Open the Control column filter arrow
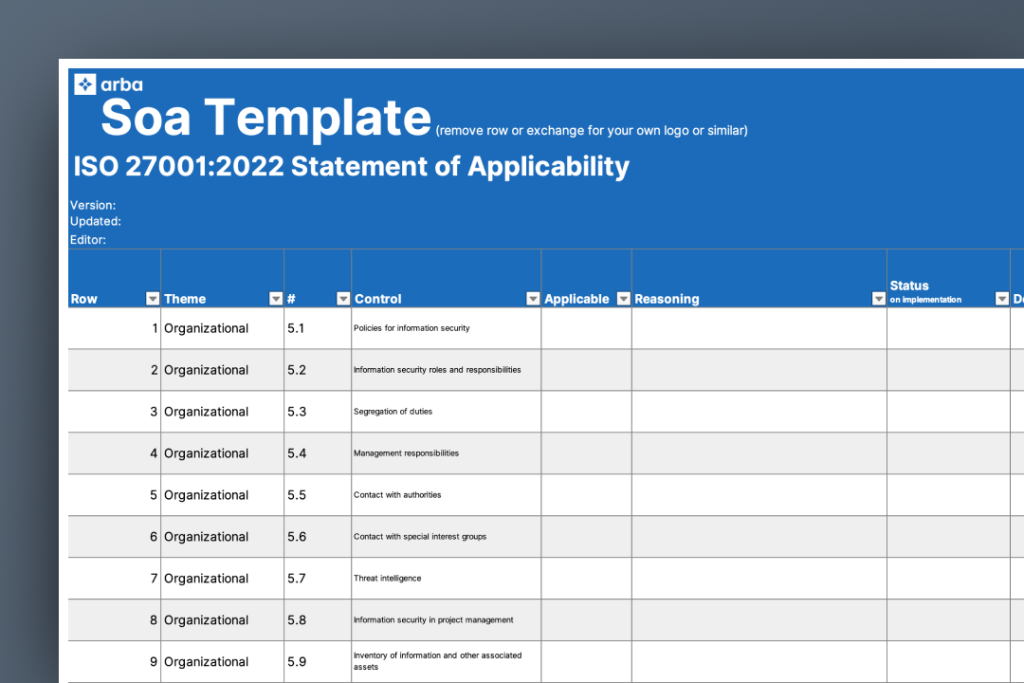The image size is (1024, 683). pyautogui.click(x=533, y=298)
